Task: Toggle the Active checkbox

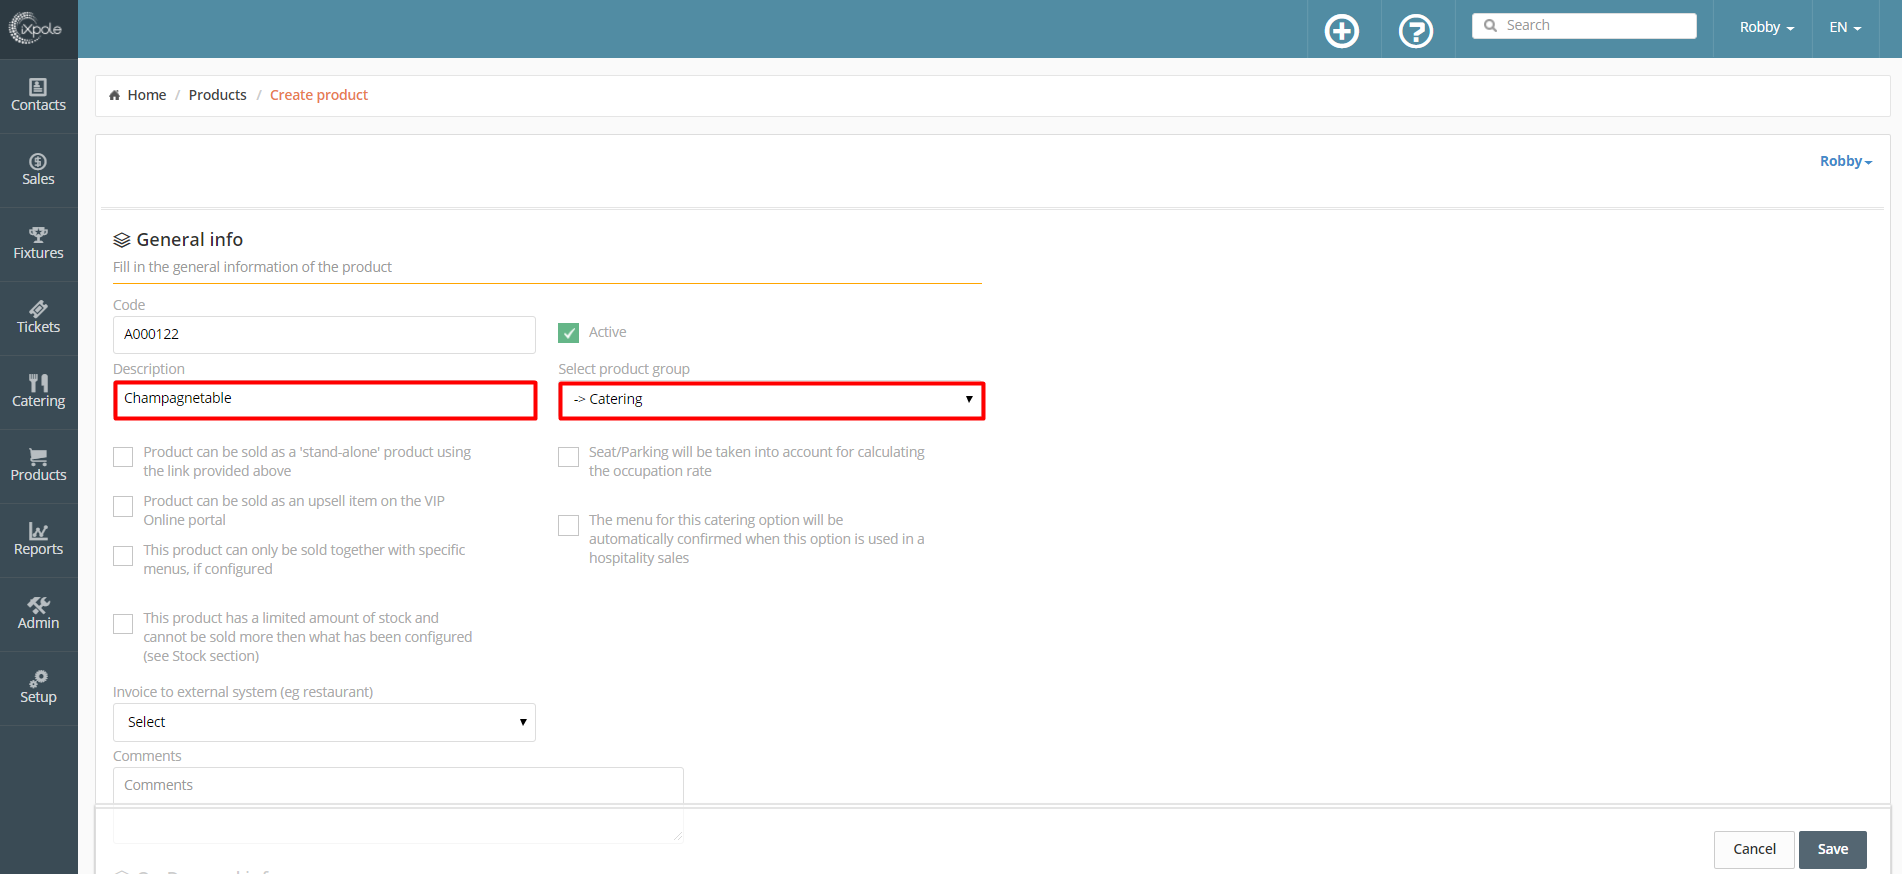Action: (x=569, y=333)
